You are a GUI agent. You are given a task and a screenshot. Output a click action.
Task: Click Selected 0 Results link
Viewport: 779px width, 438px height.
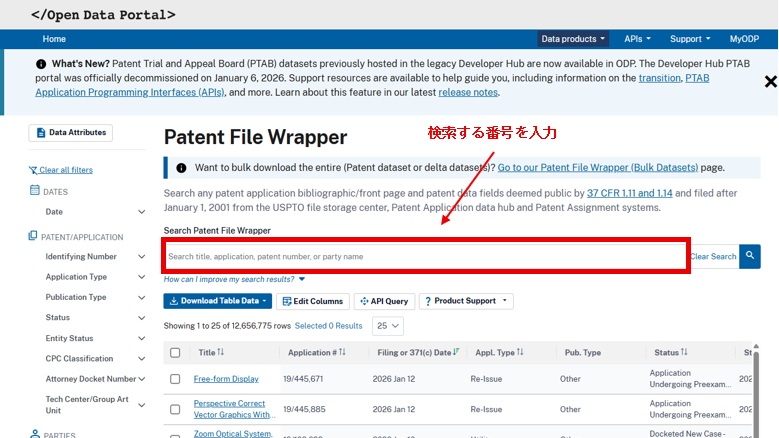point(328,326)
